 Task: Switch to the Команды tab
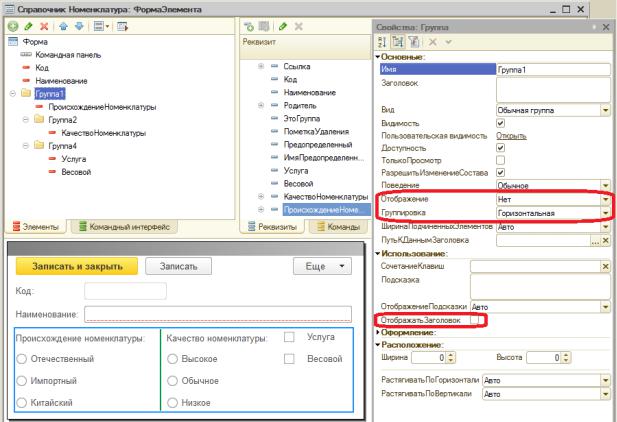(x=339, y=227)
